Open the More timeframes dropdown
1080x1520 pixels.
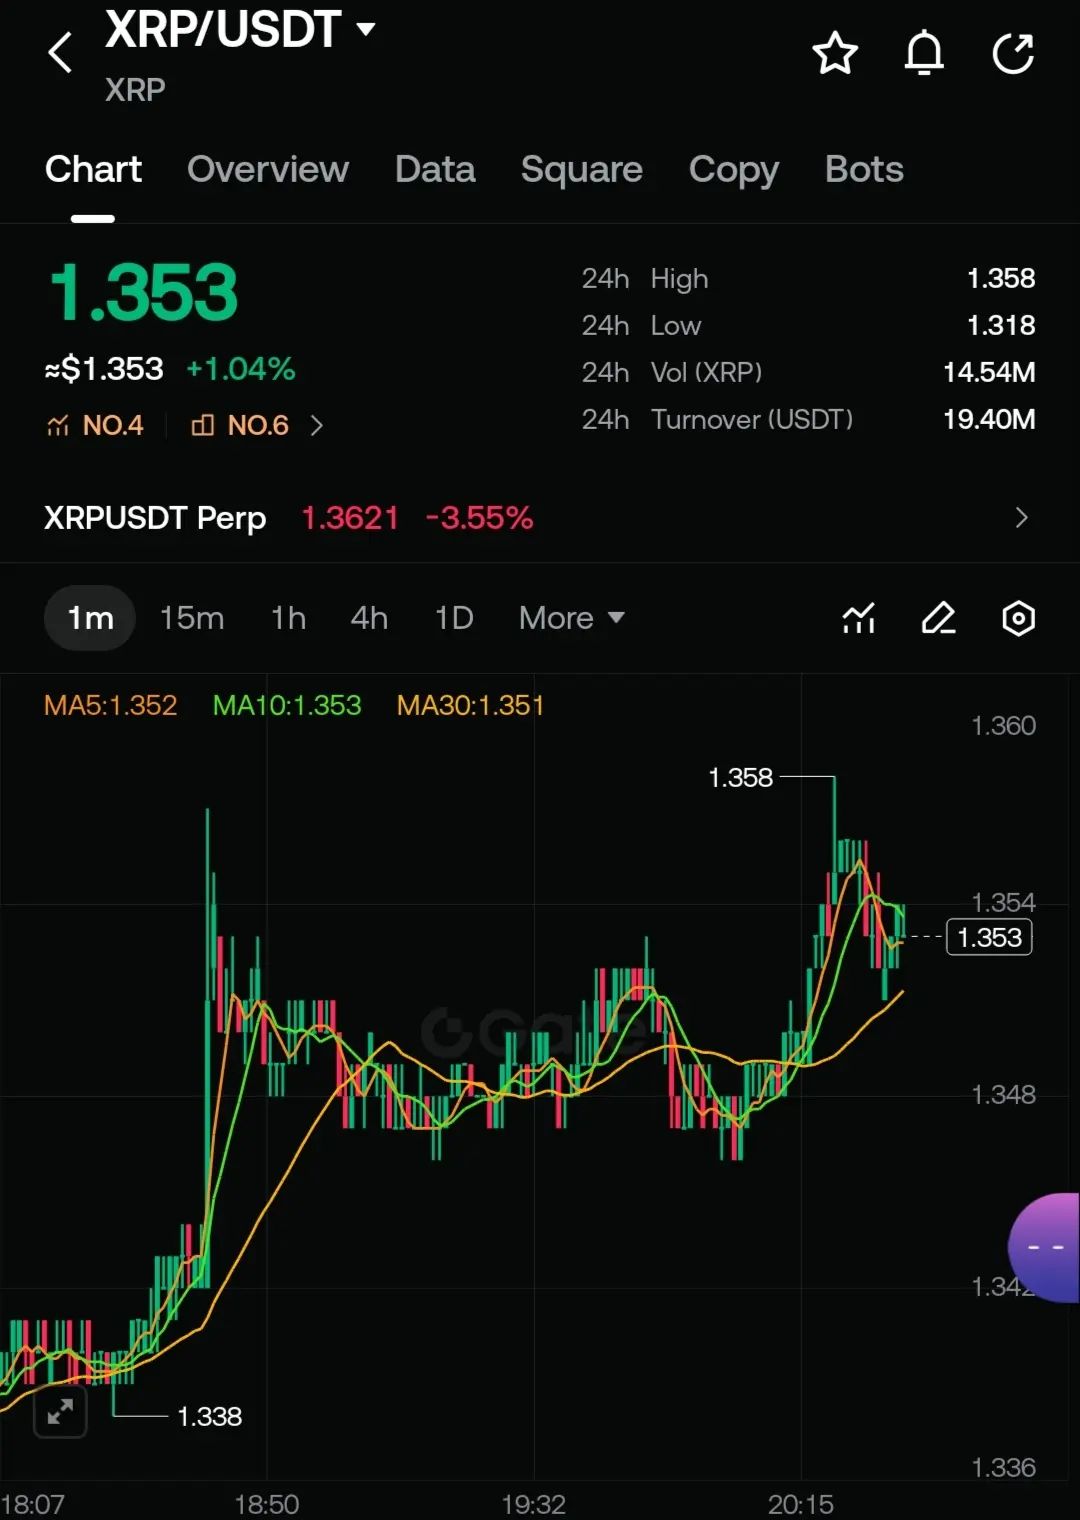pyautogui.click(x=571, y=618)
